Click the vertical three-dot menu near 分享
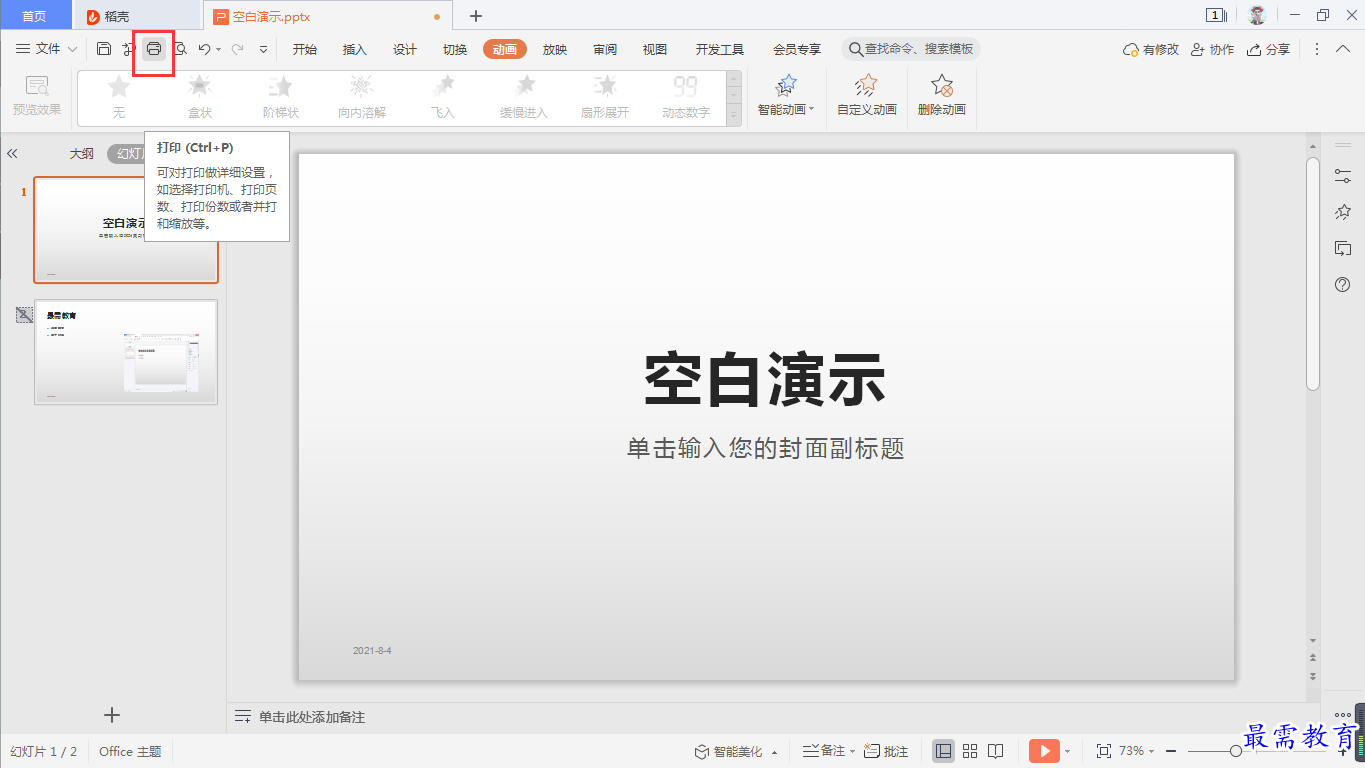 point(1316,49)
